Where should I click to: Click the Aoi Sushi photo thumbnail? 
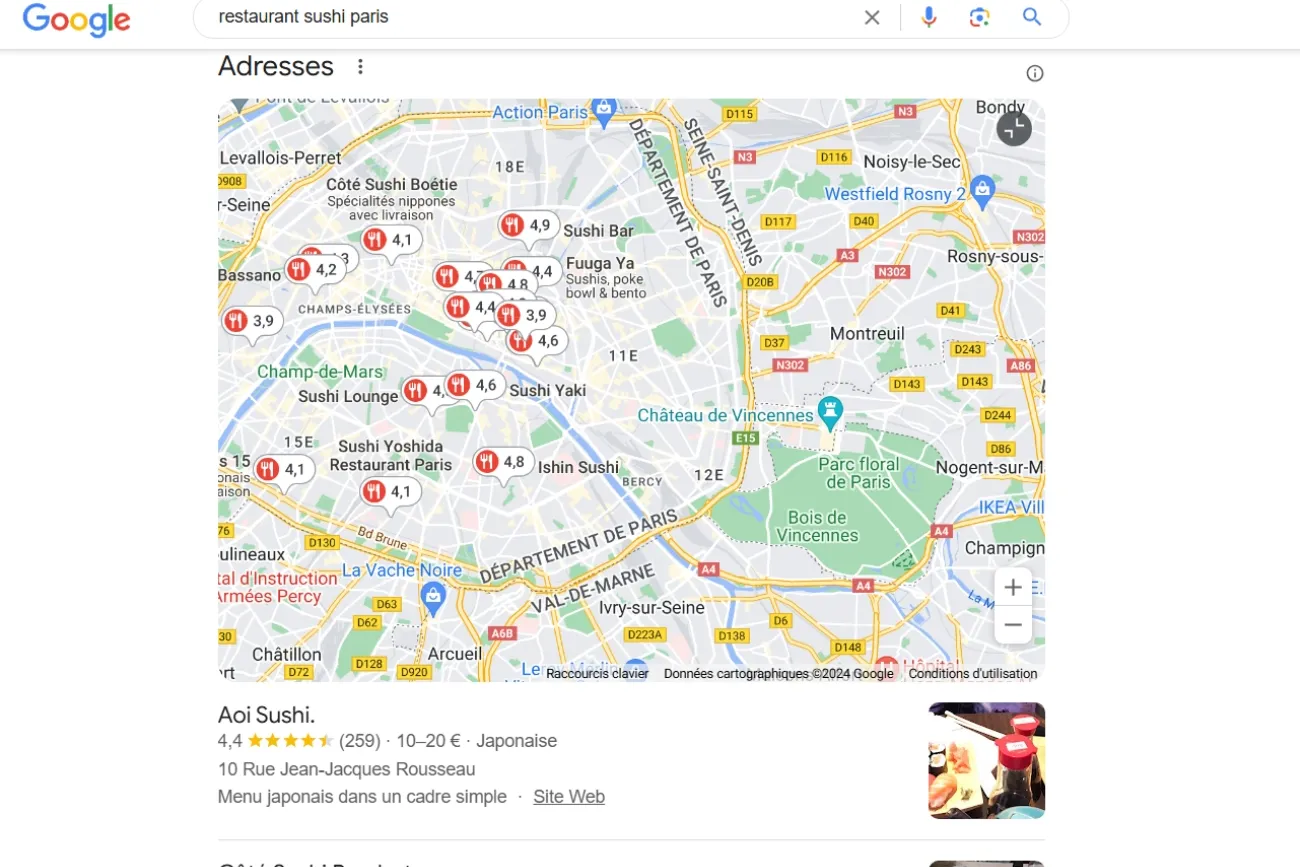coord(986,760)
